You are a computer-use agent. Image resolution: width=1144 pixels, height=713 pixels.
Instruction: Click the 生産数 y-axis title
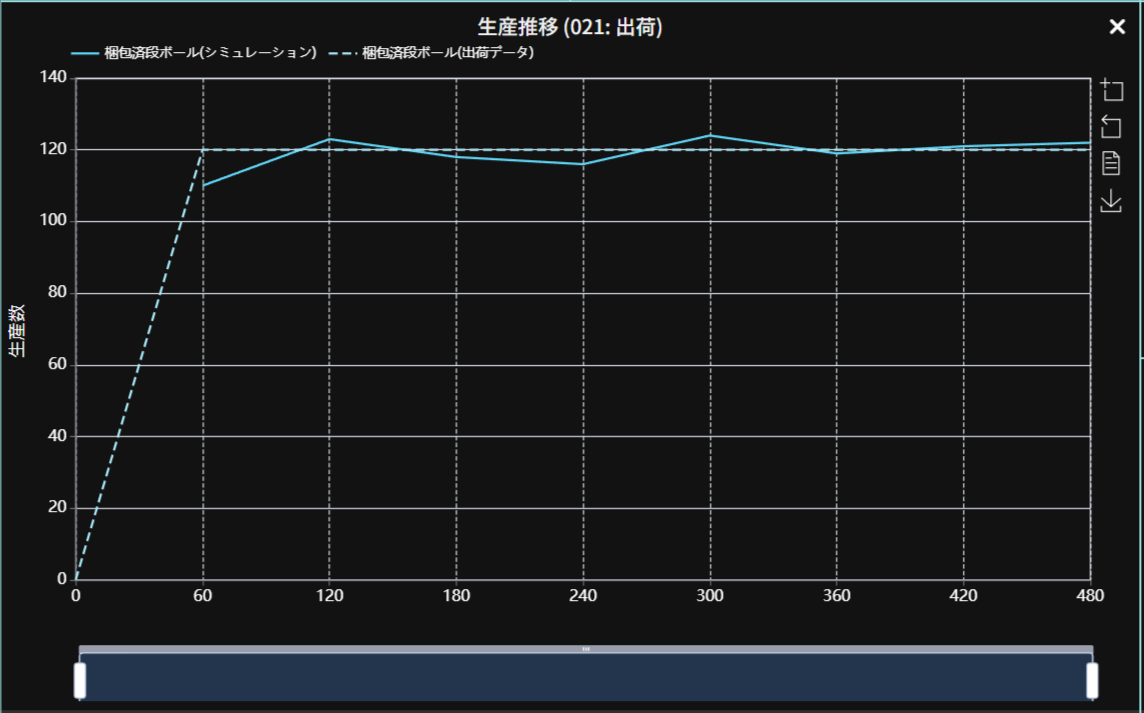pos(17,328)
